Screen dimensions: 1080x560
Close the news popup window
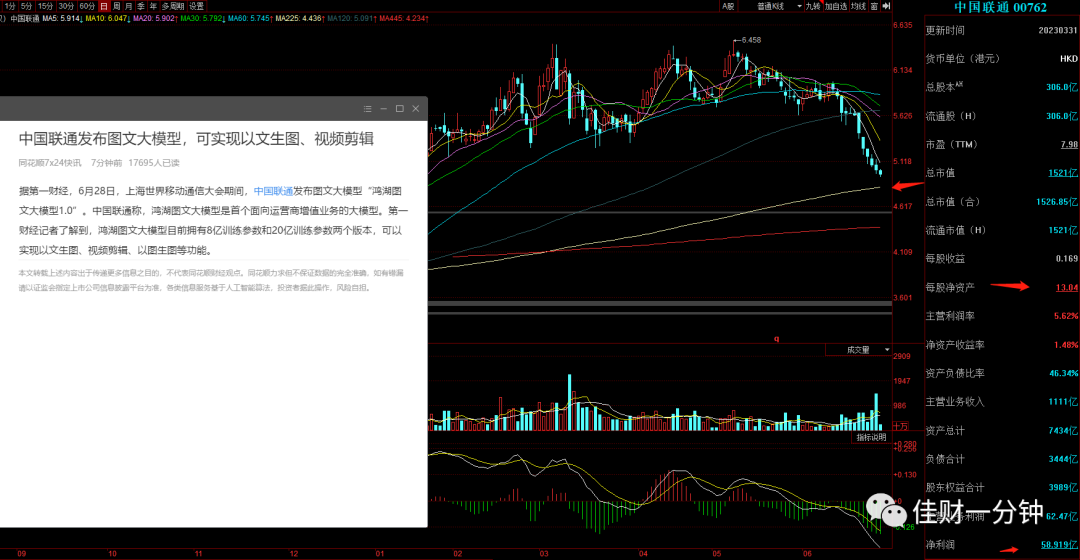pyautogui.click(x=415, y=109)
